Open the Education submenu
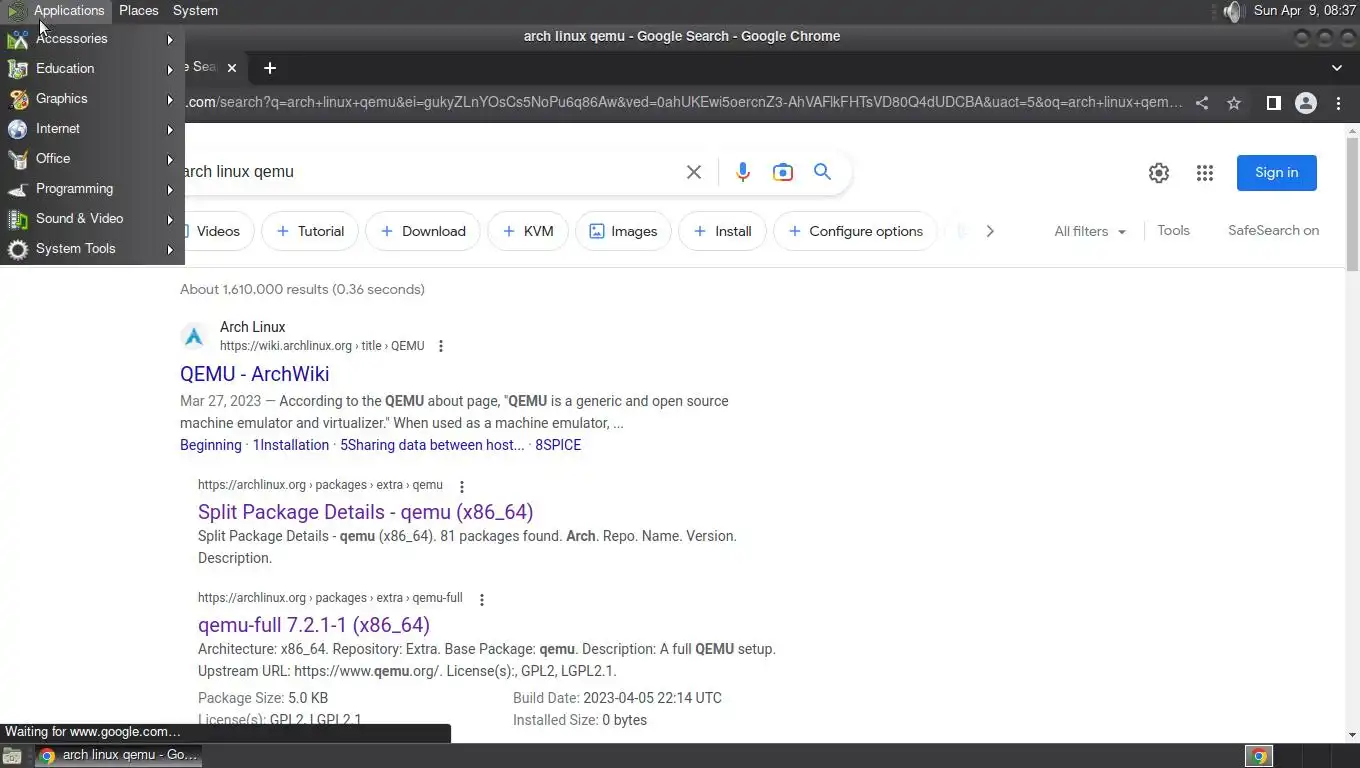The image size is (1360, 768). click(92, 69)
